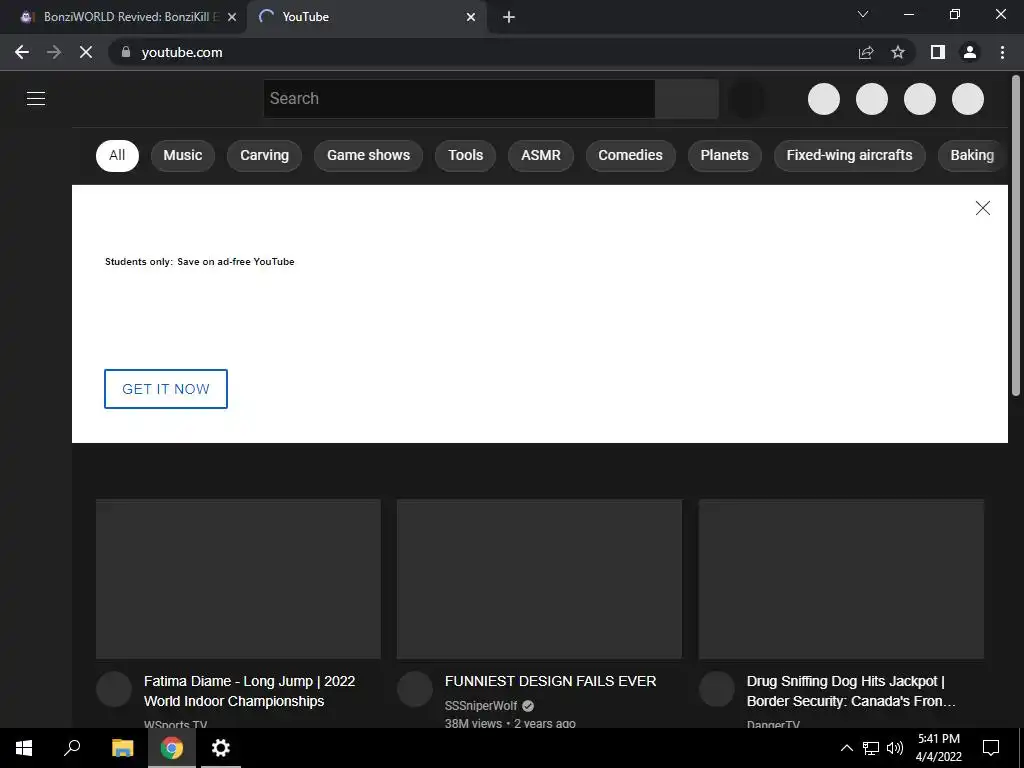Visit the SSSniperWolf channel link
1024x768 pixels.
pos(481,706)
